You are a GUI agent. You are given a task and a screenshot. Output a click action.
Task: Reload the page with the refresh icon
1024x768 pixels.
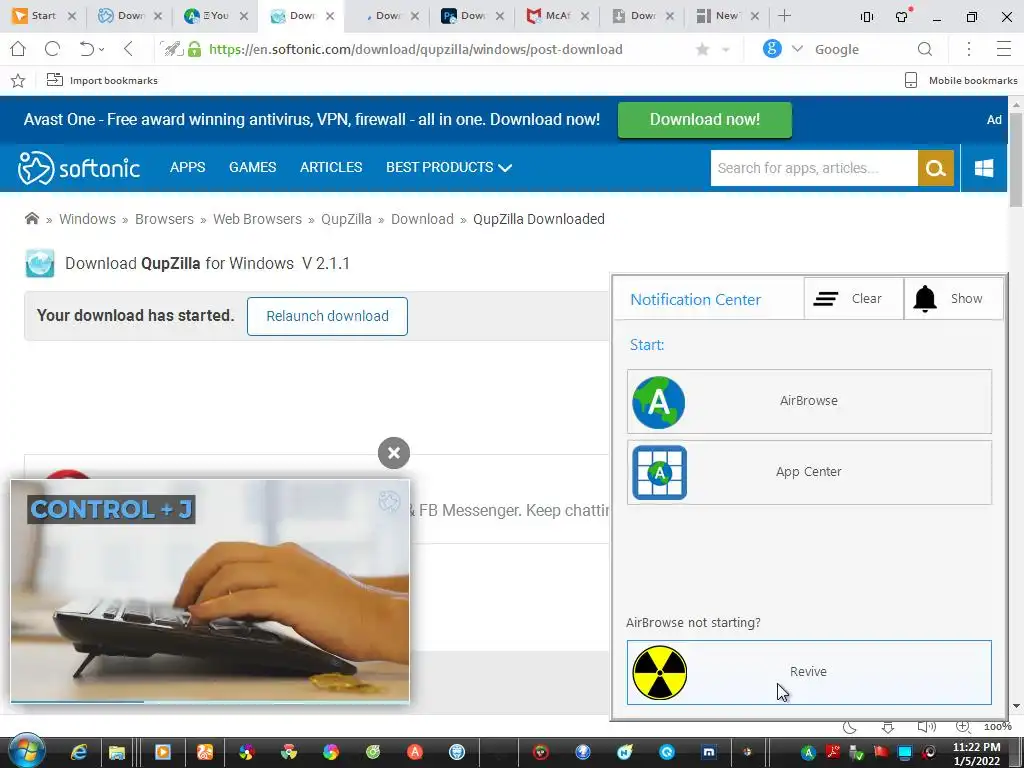coord(52,49)
